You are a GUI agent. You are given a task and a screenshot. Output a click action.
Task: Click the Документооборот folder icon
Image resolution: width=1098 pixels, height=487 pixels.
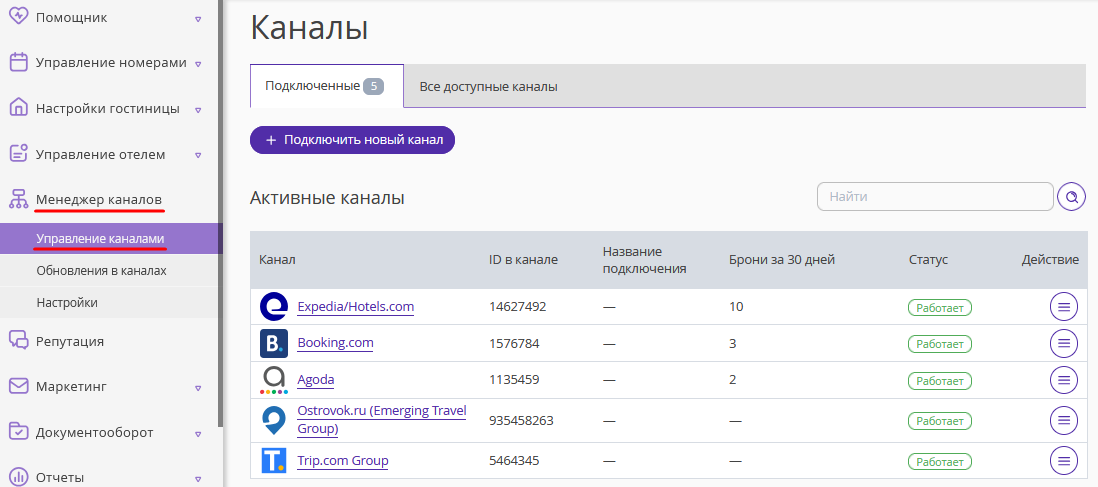pyautogui.click(x=18, y=432)
